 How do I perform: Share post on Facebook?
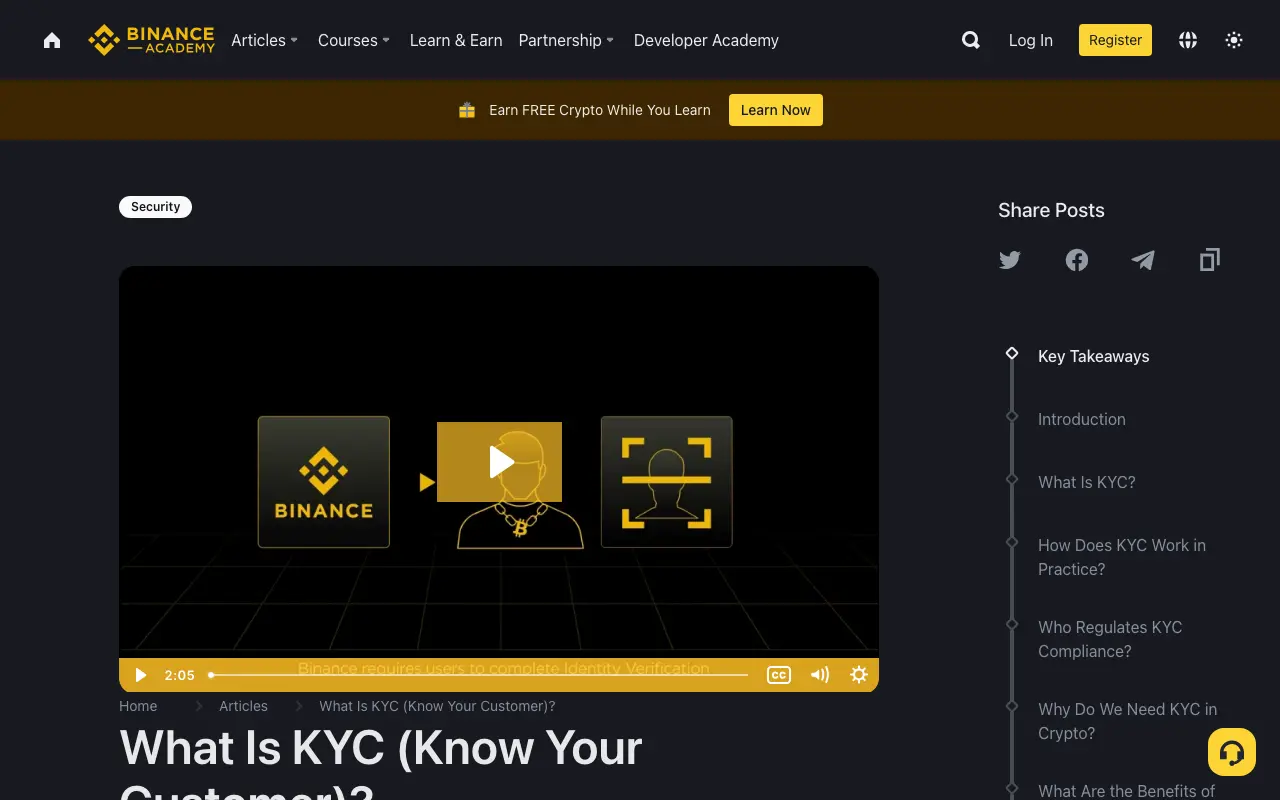click(1077, 260)
